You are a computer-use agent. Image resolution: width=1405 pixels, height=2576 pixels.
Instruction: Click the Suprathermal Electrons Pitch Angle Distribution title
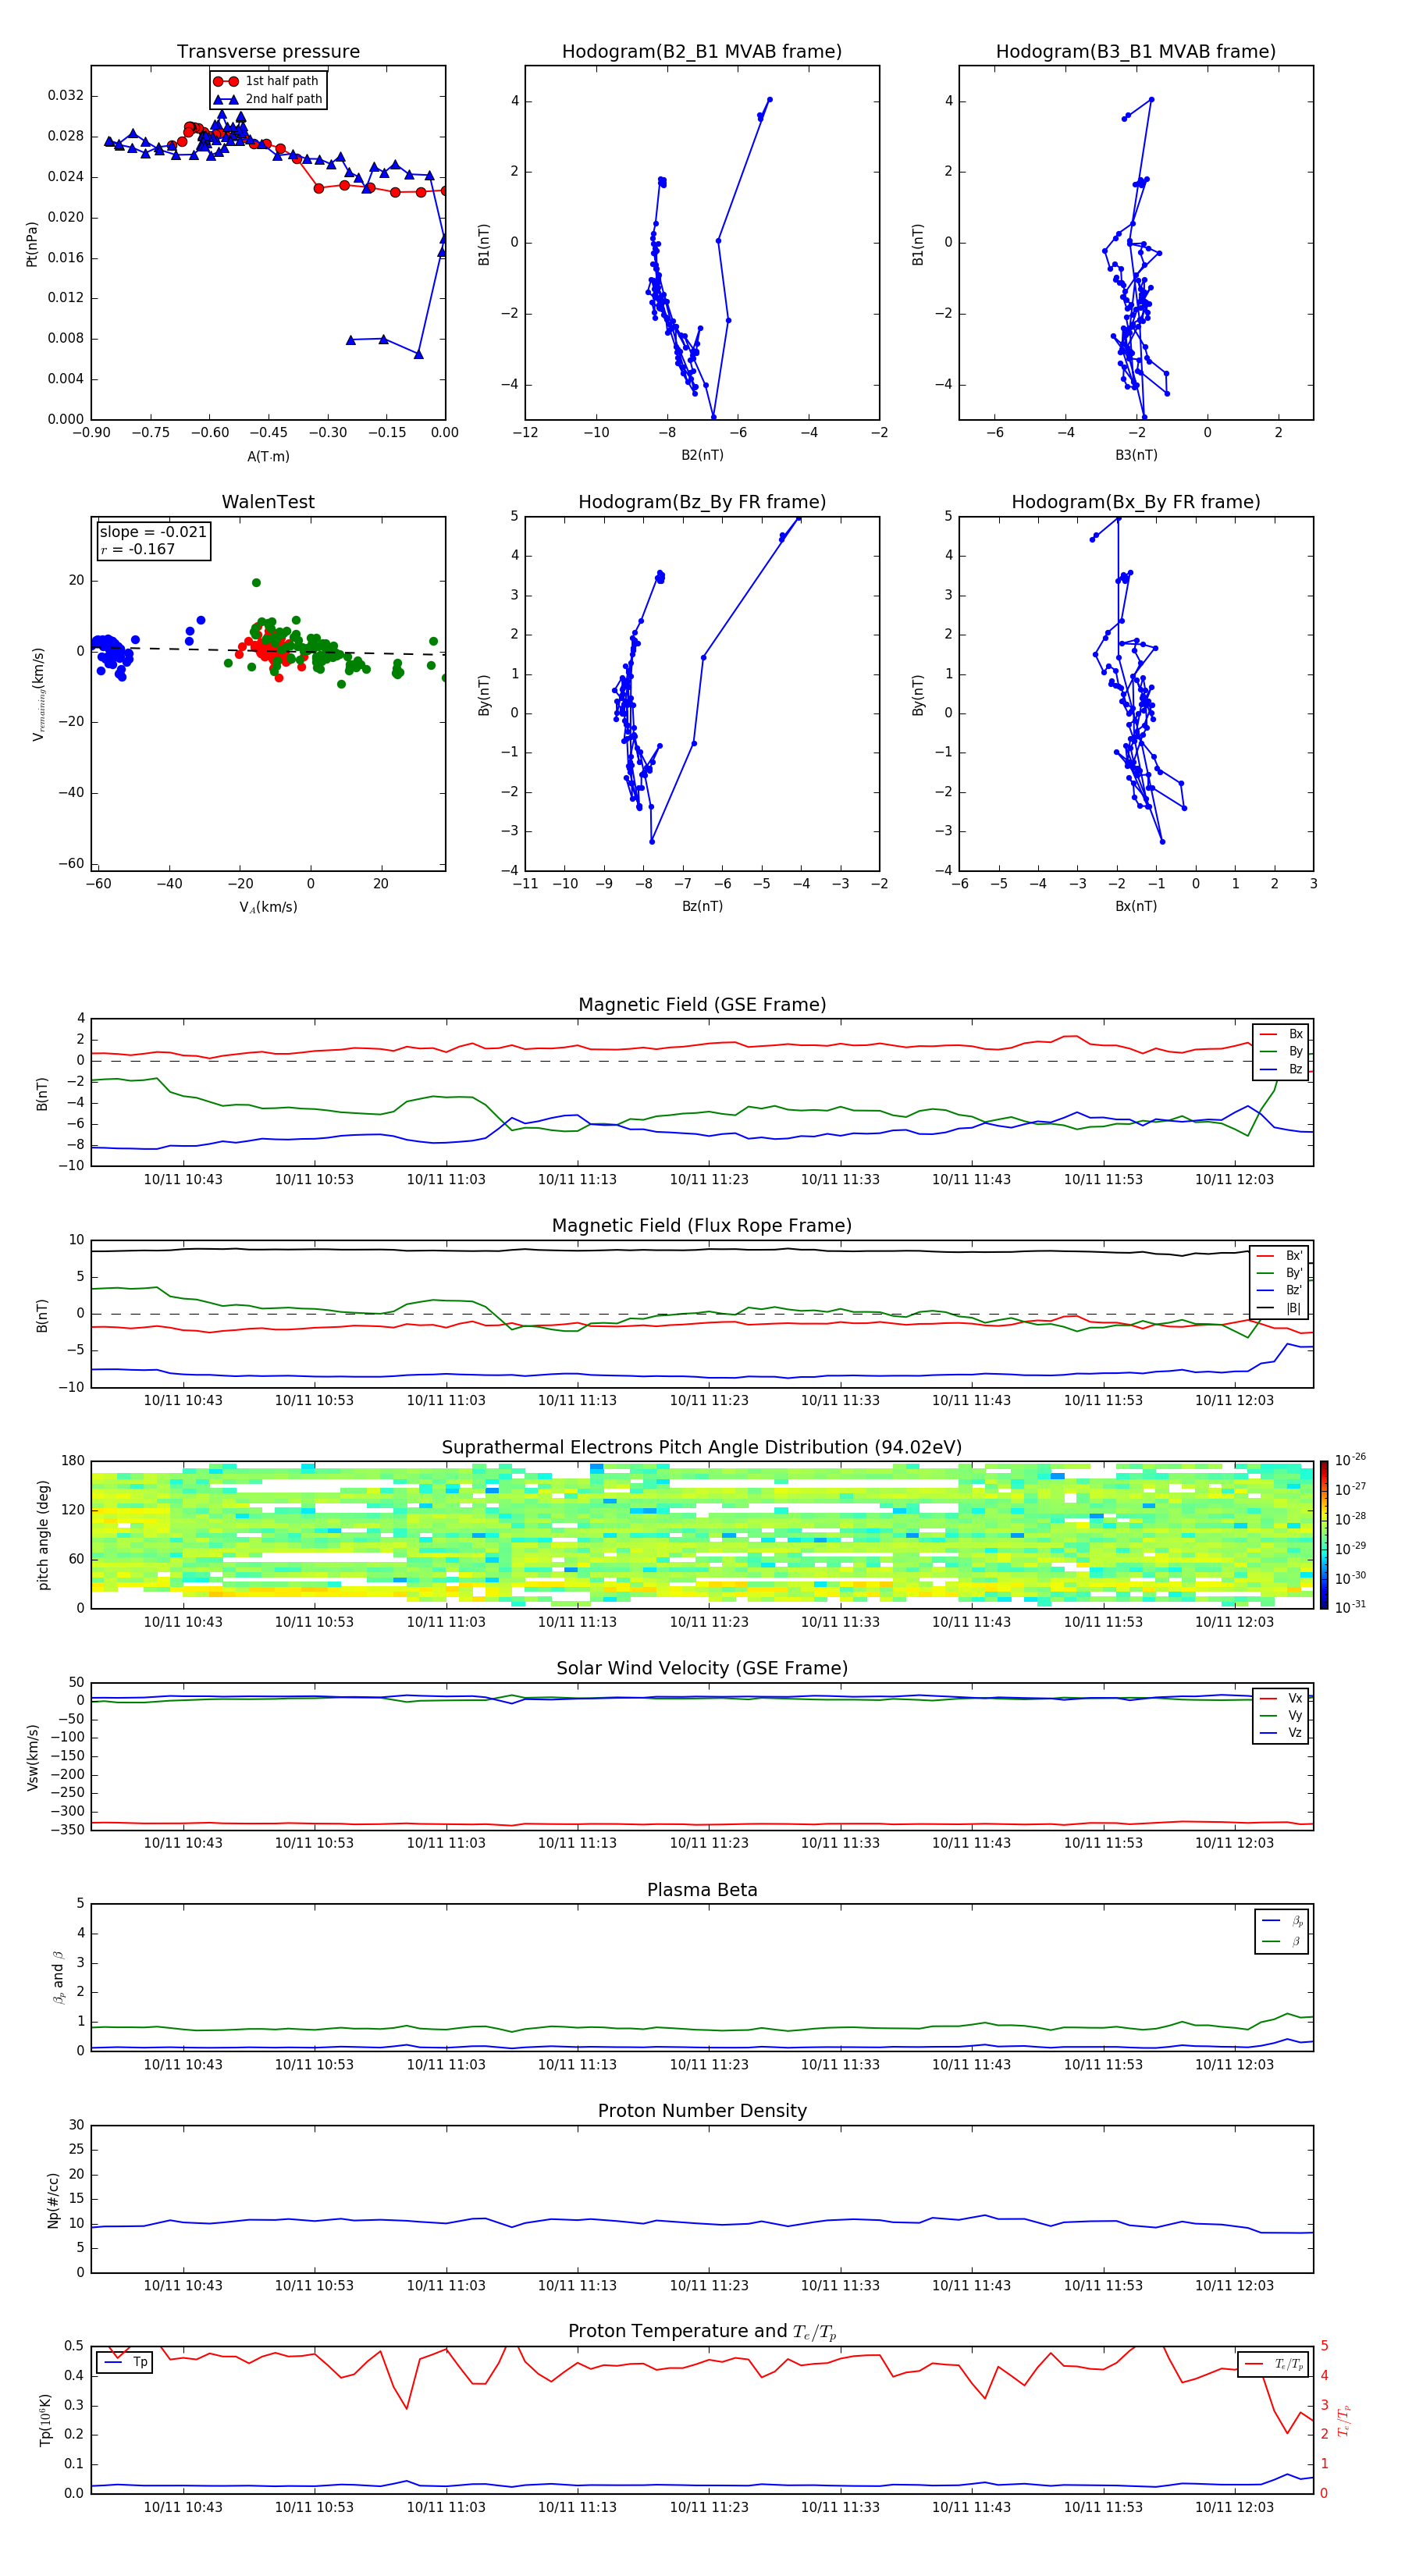[702, 1448]
